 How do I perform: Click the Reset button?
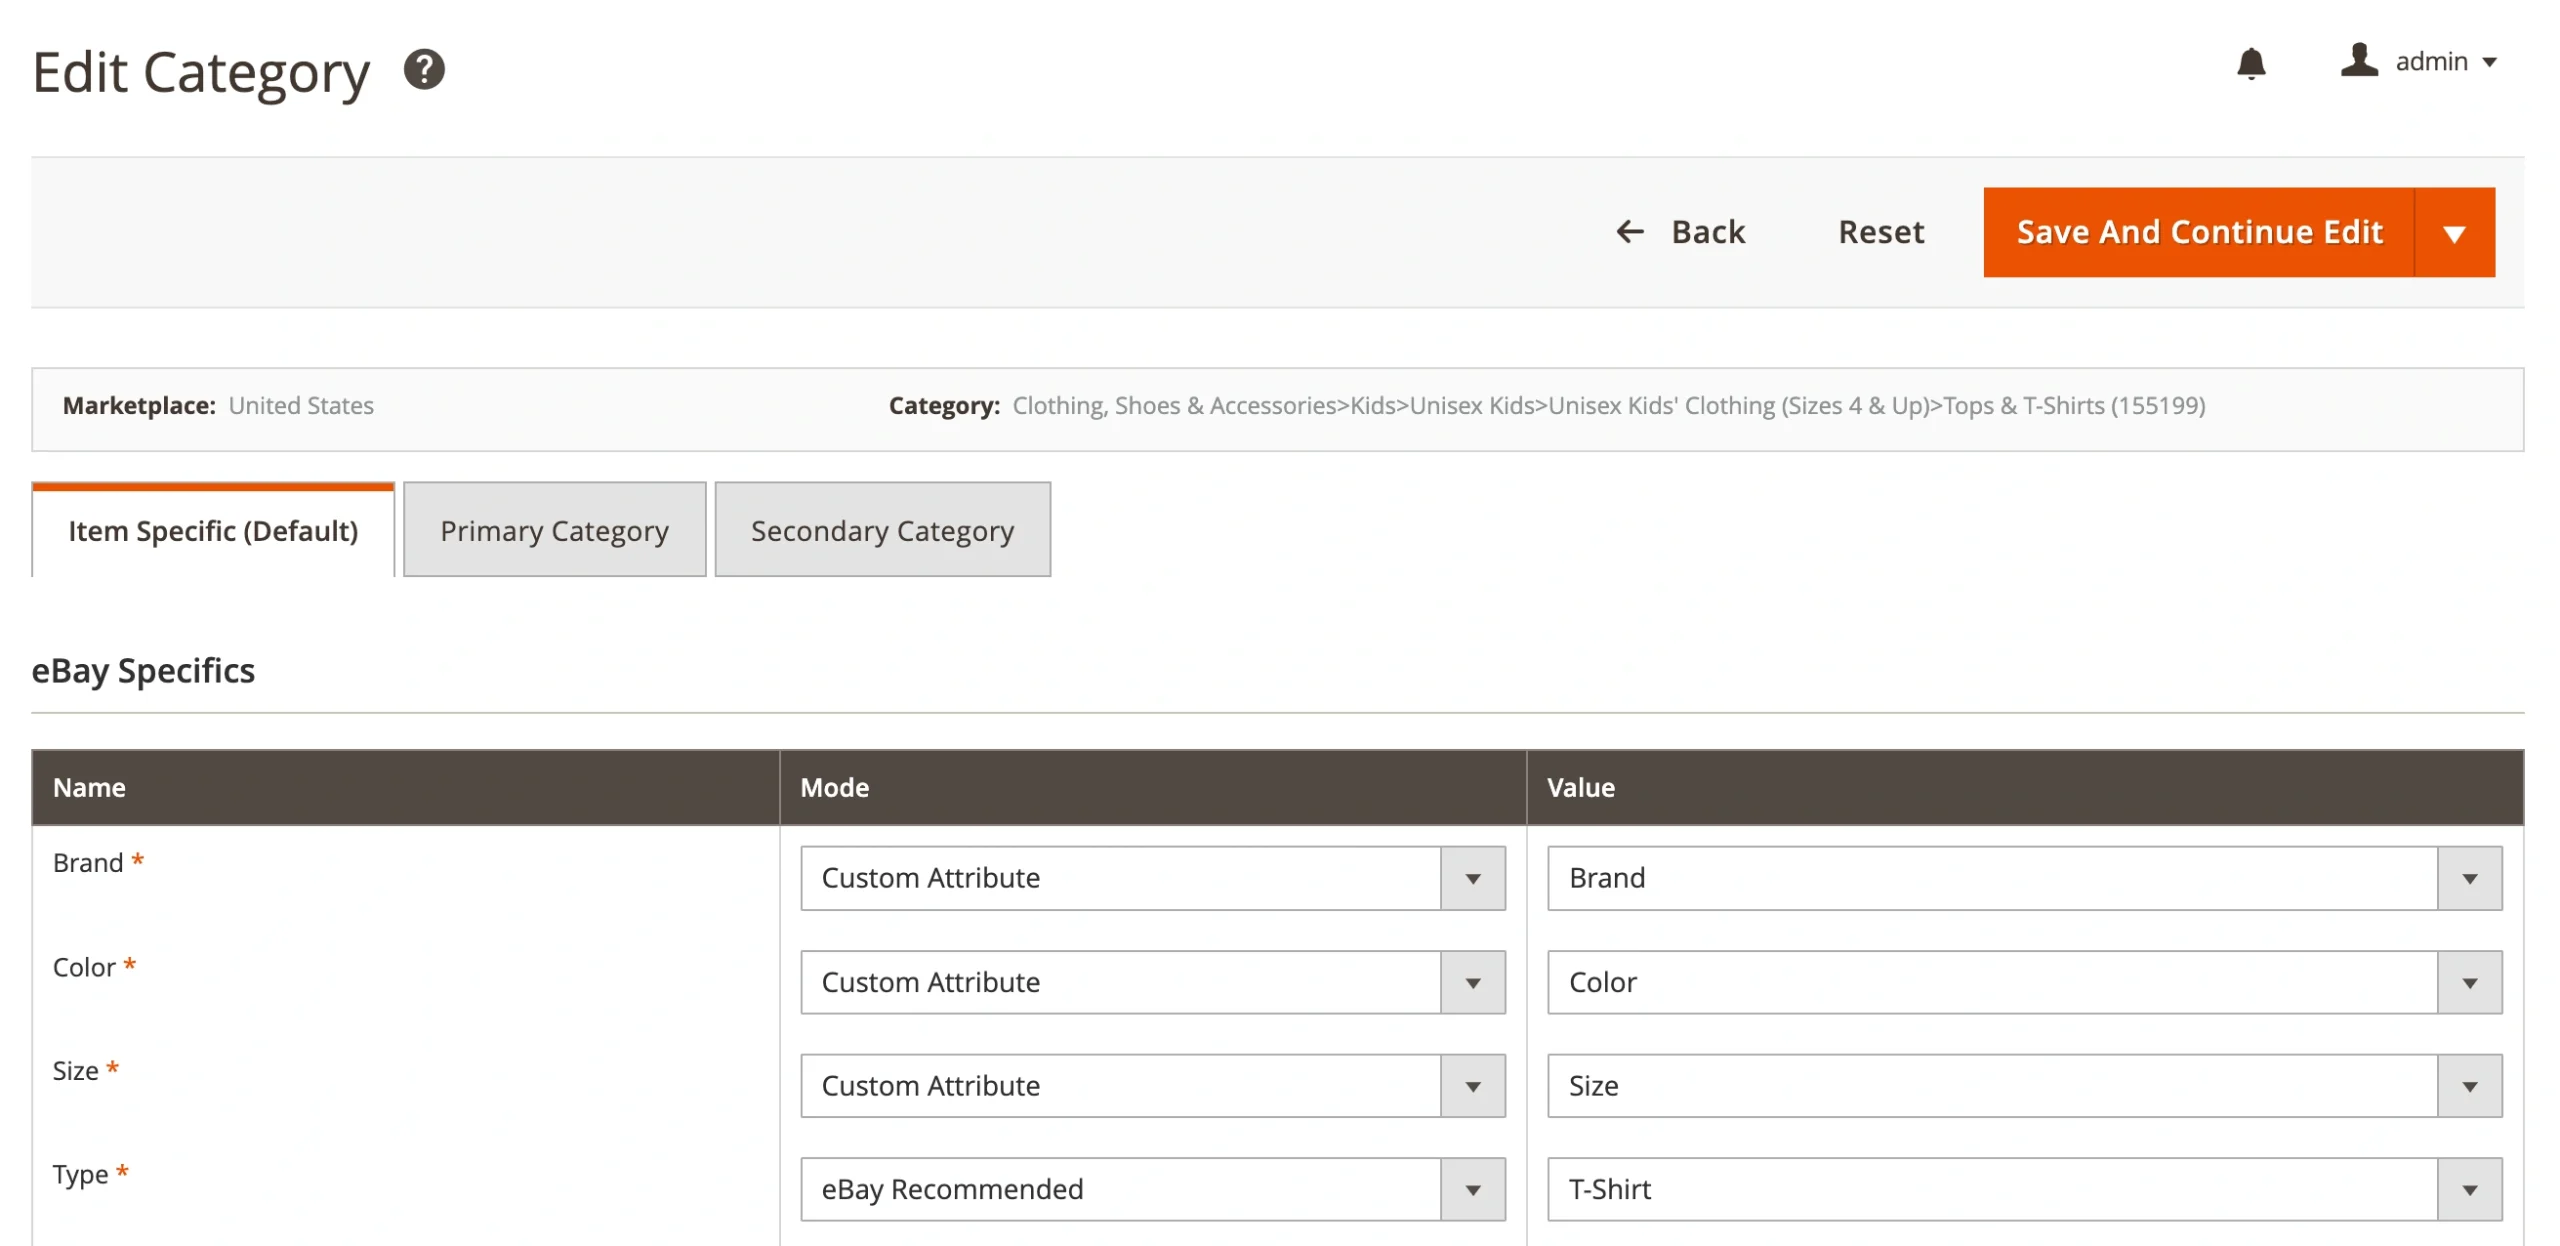1880,232
